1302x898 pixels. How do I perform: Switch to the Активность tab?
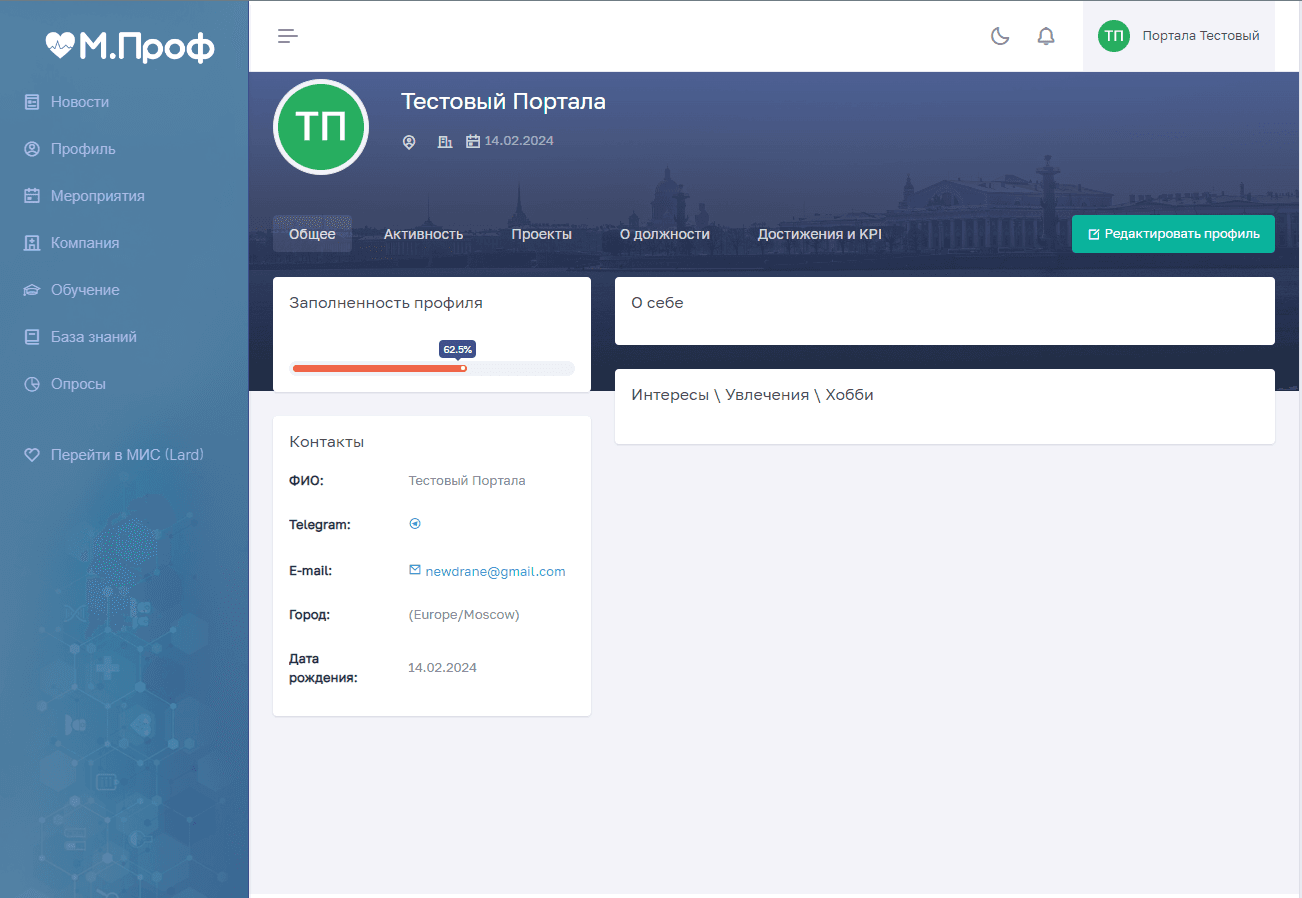pos(423,234)
